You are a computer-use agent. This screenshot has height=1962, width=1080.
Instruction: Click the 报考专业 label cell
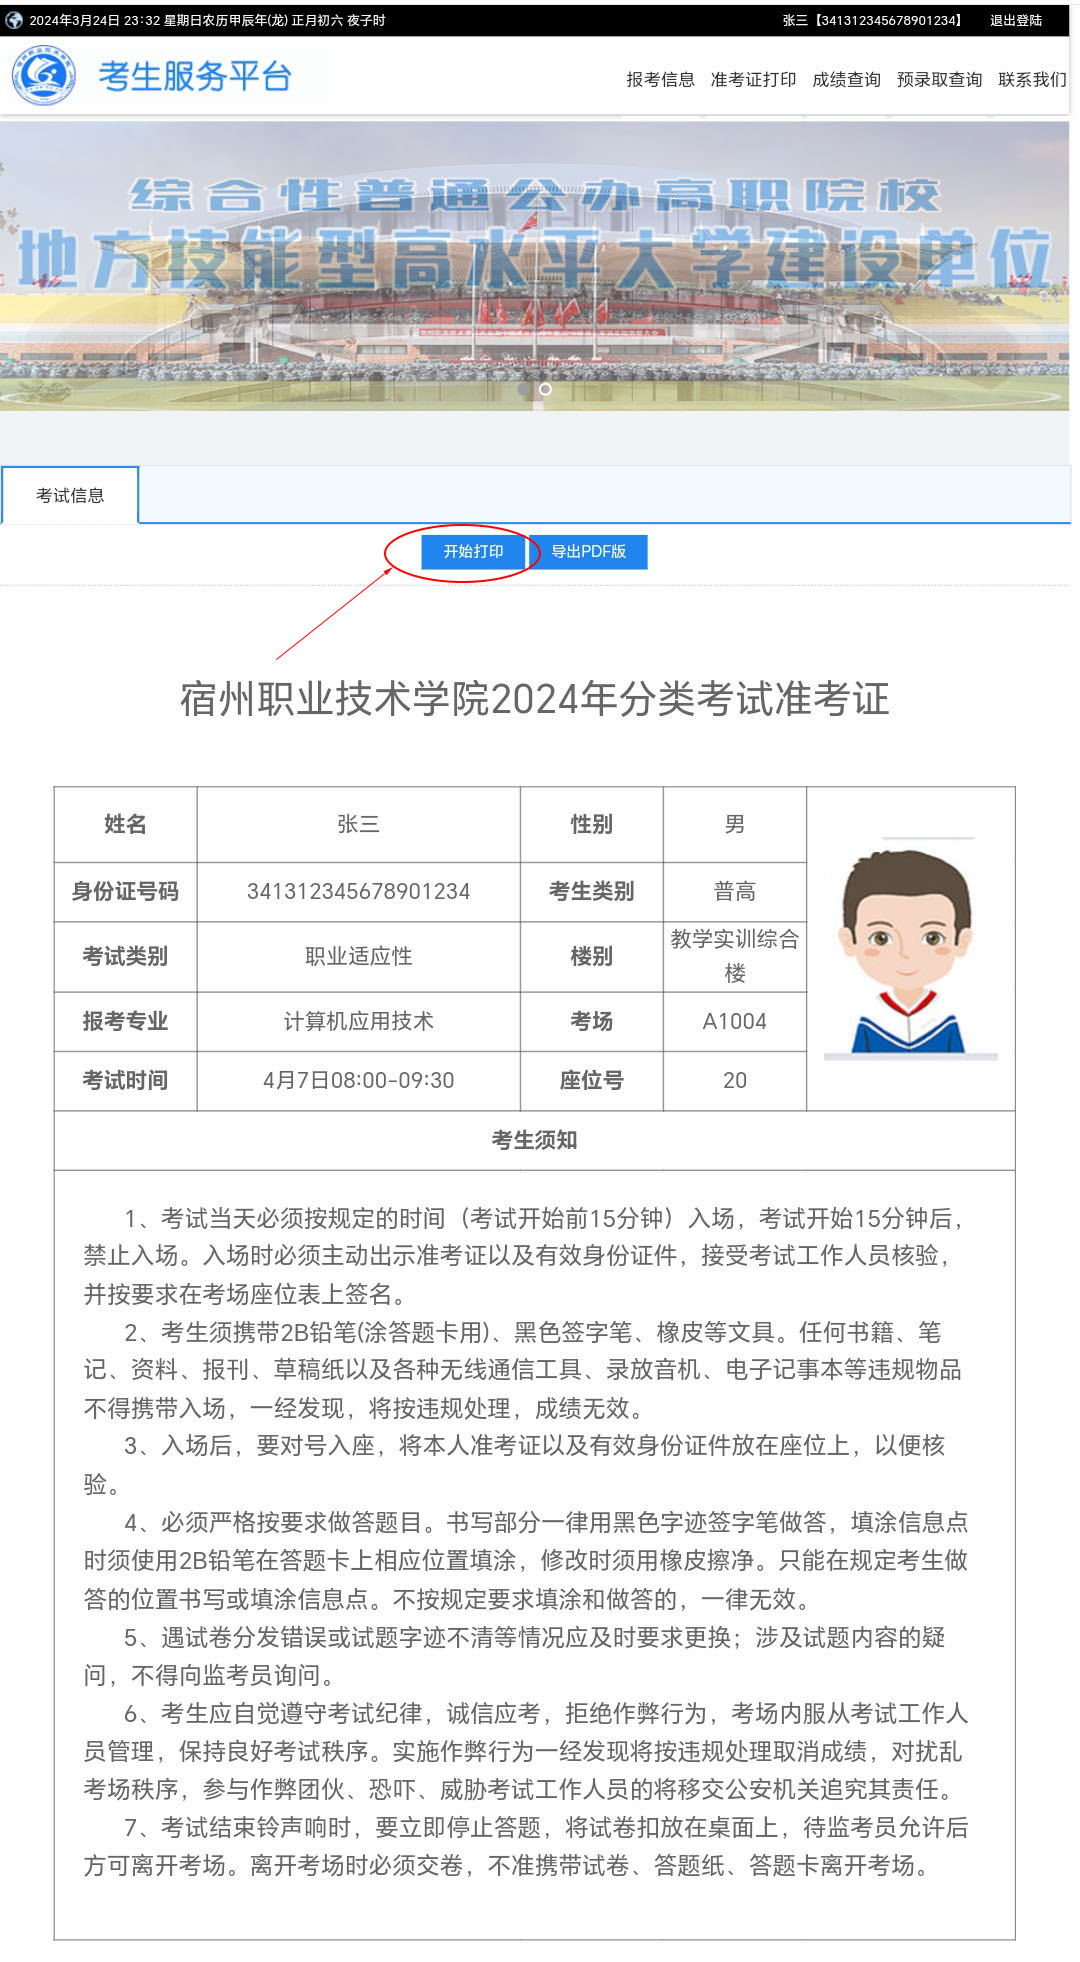125,1021
